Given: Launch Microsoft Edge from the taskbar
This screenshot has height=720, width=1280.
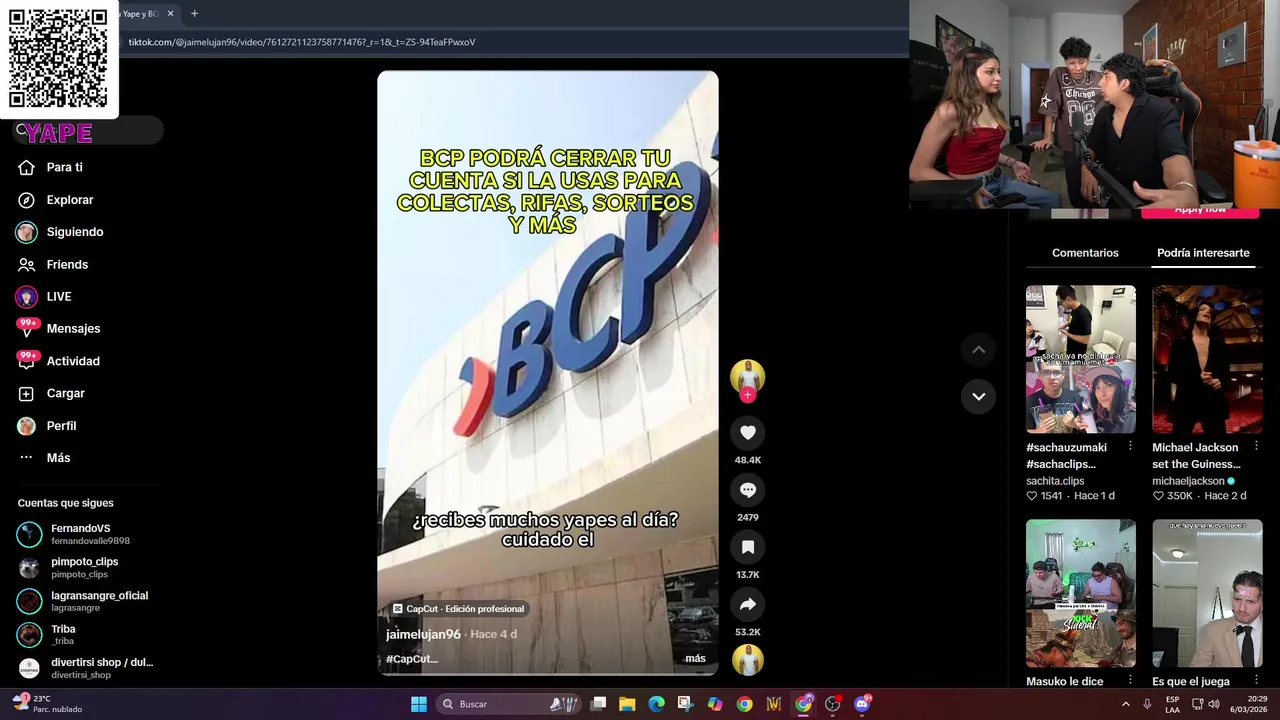Looking at the screenshot, I should 656,704.
